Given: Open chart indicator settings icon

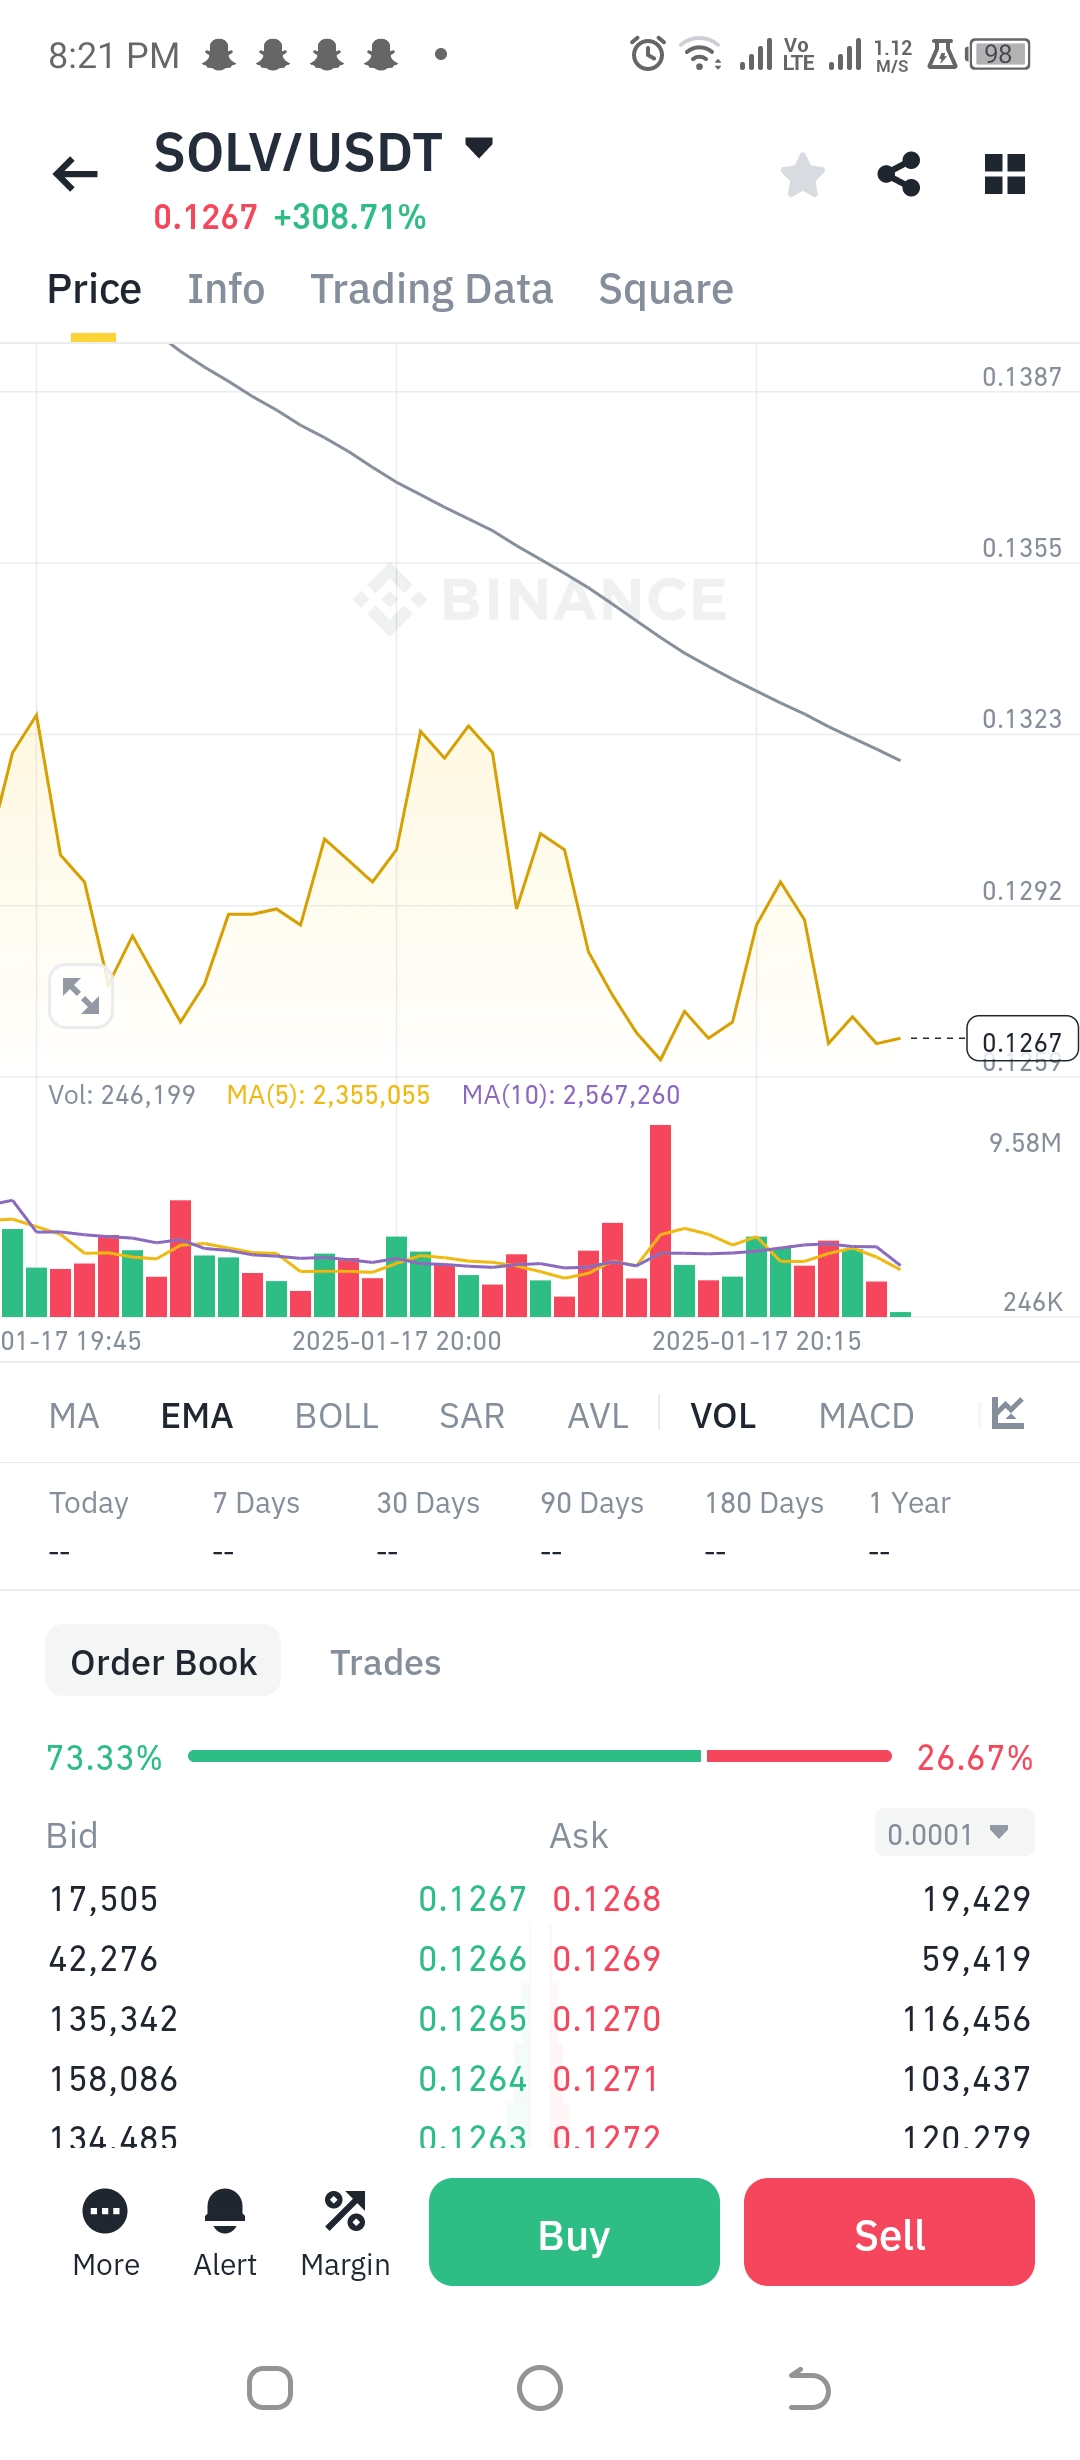Looking at the screenshot, I should point(1007,1414).
